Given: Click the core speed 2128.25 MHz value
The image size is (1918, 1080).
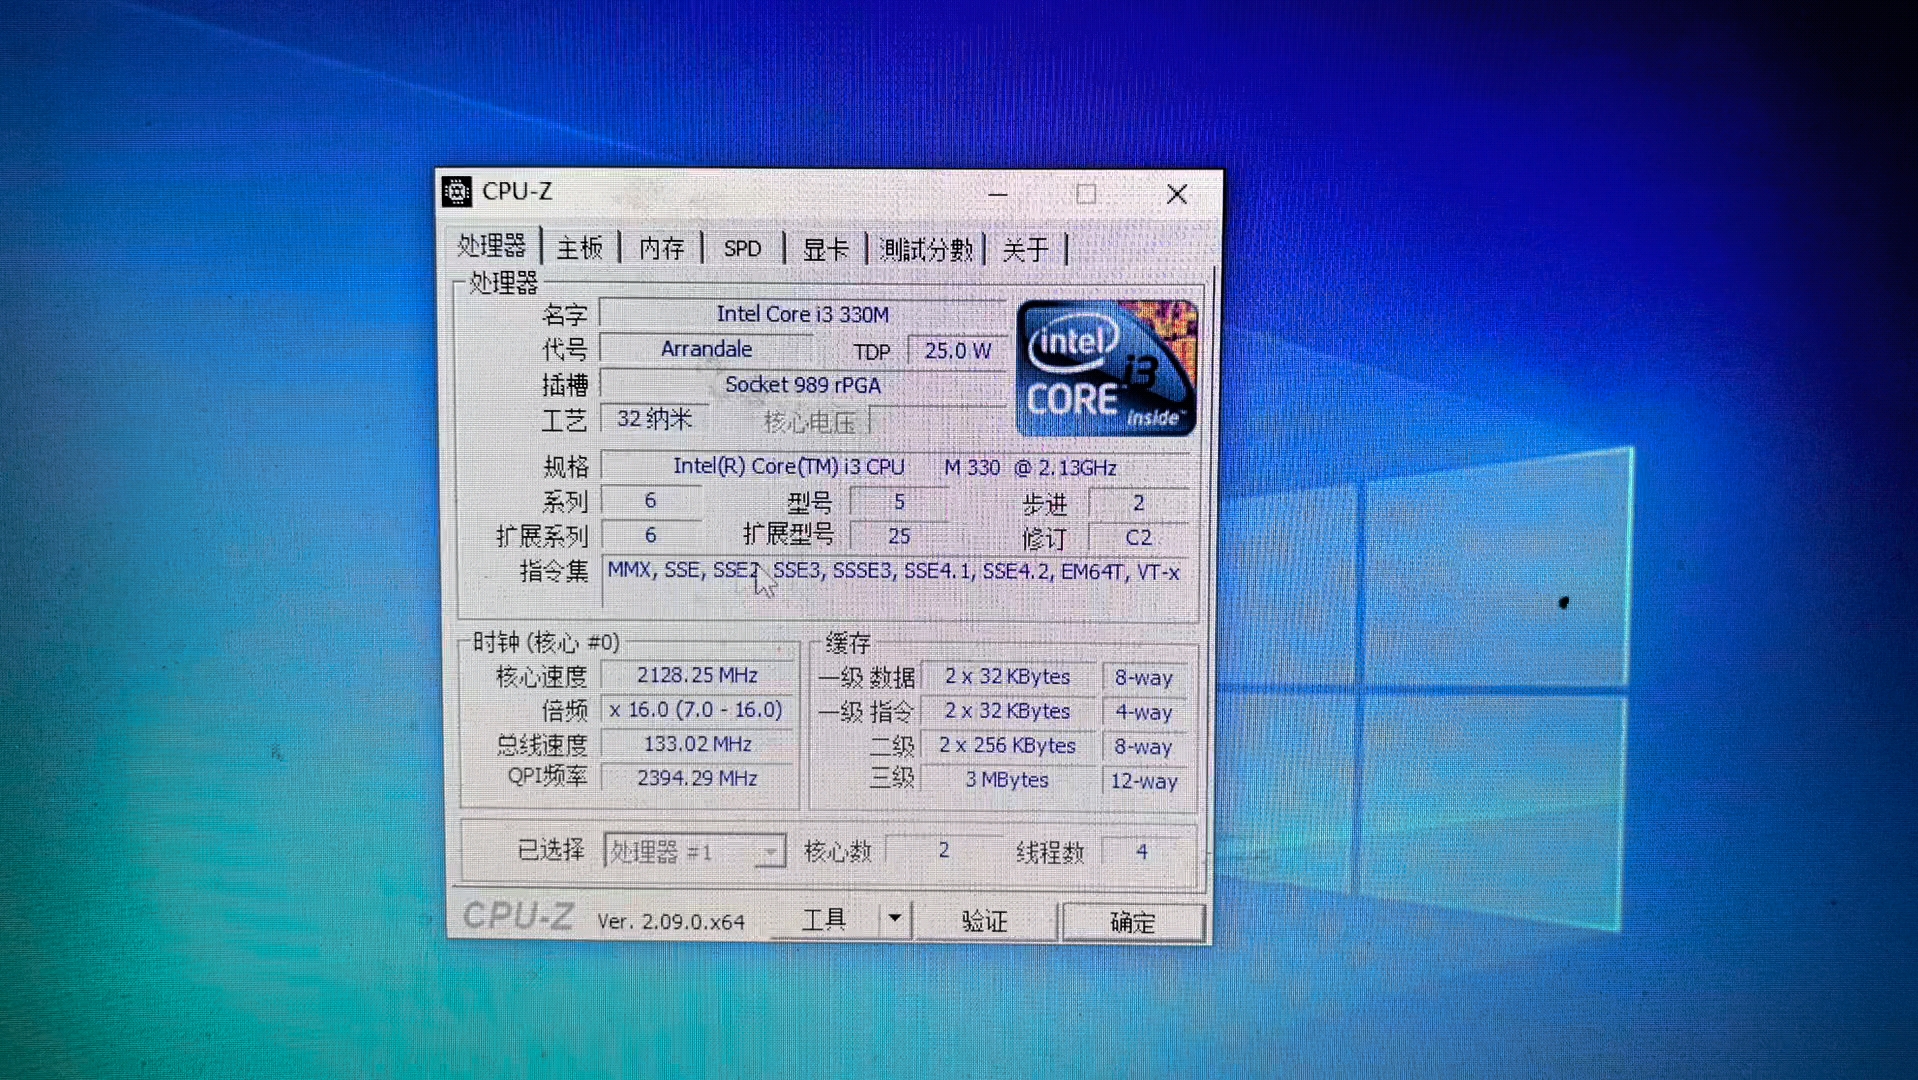Looking at the screenshot, I should [697, 676].
